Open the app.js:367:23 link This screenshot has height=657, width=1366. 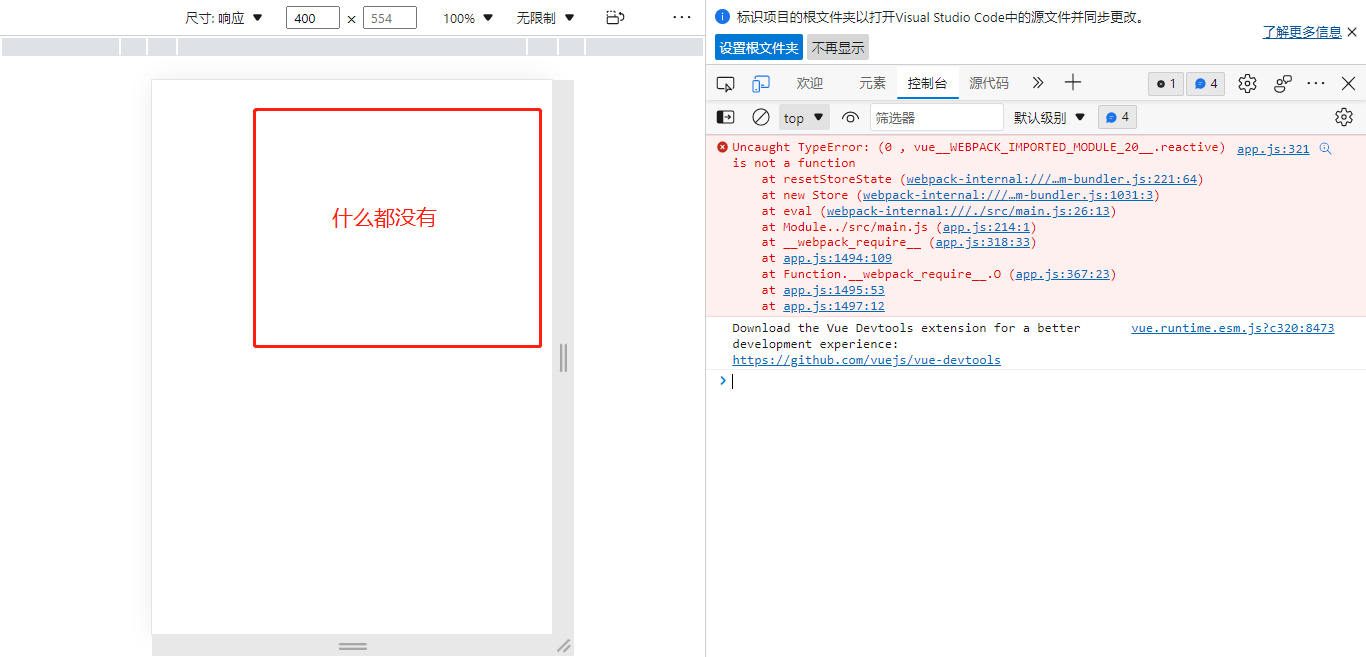point(1062,274)
